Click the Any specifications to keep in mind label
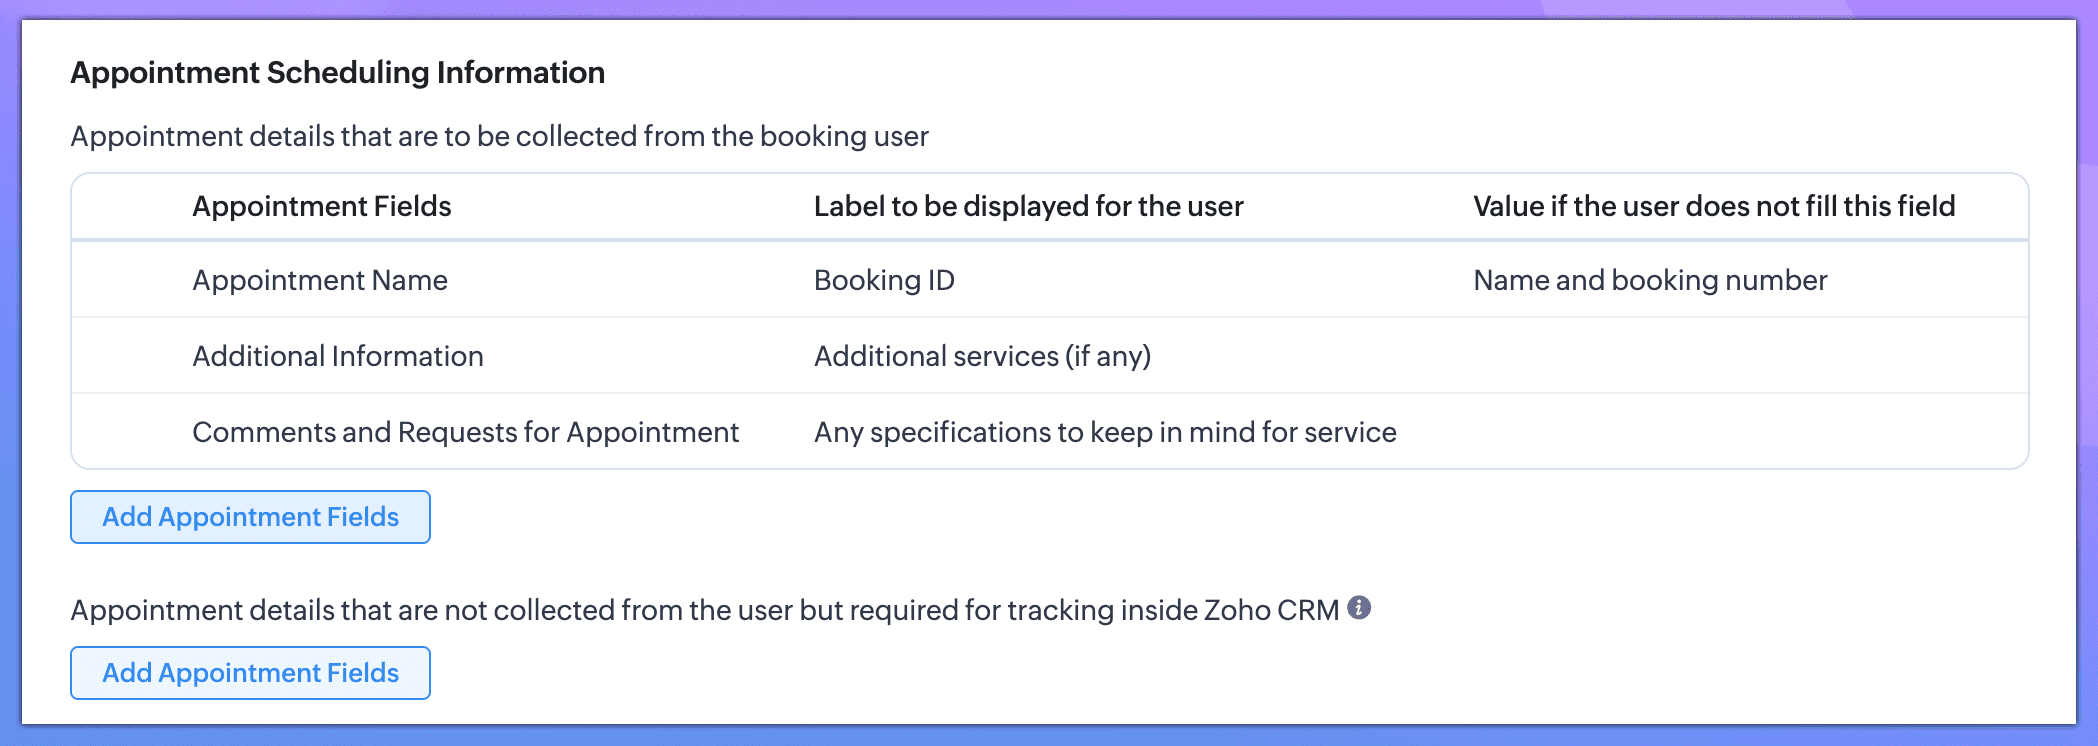The width and height of the screenshot is (2098, 746). click(x=1105, y=432)
